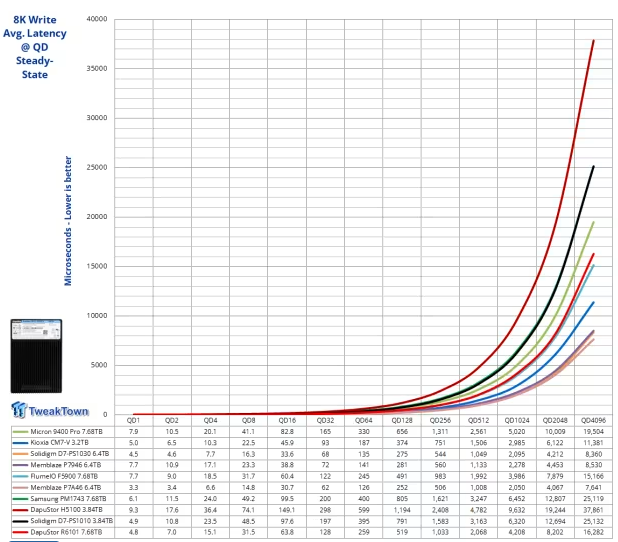Click the value 7.9 for Micron at QD1
This screenshot has height=542, width=618.
click(133, 432)
